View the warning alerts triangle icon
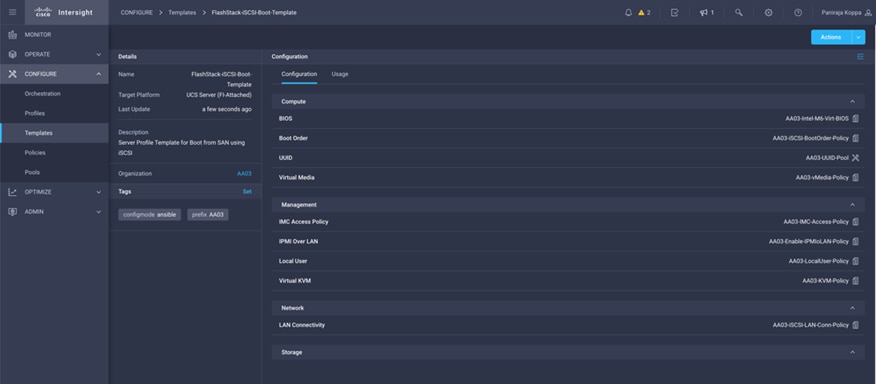The width and height of the screenshot is (876, 384). (641, 12)
